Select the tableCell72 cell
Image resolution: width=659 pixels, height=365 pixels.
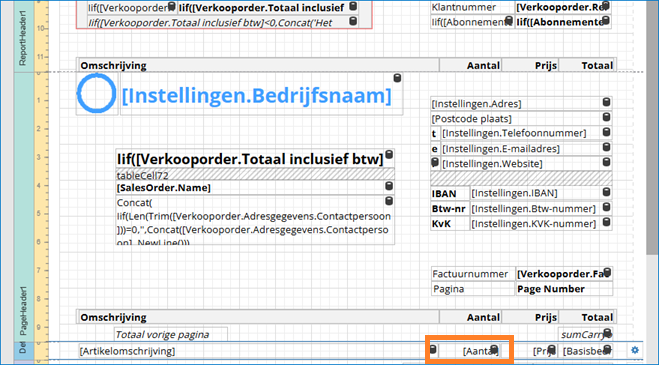pyautogui.click(x=255, y=175)
